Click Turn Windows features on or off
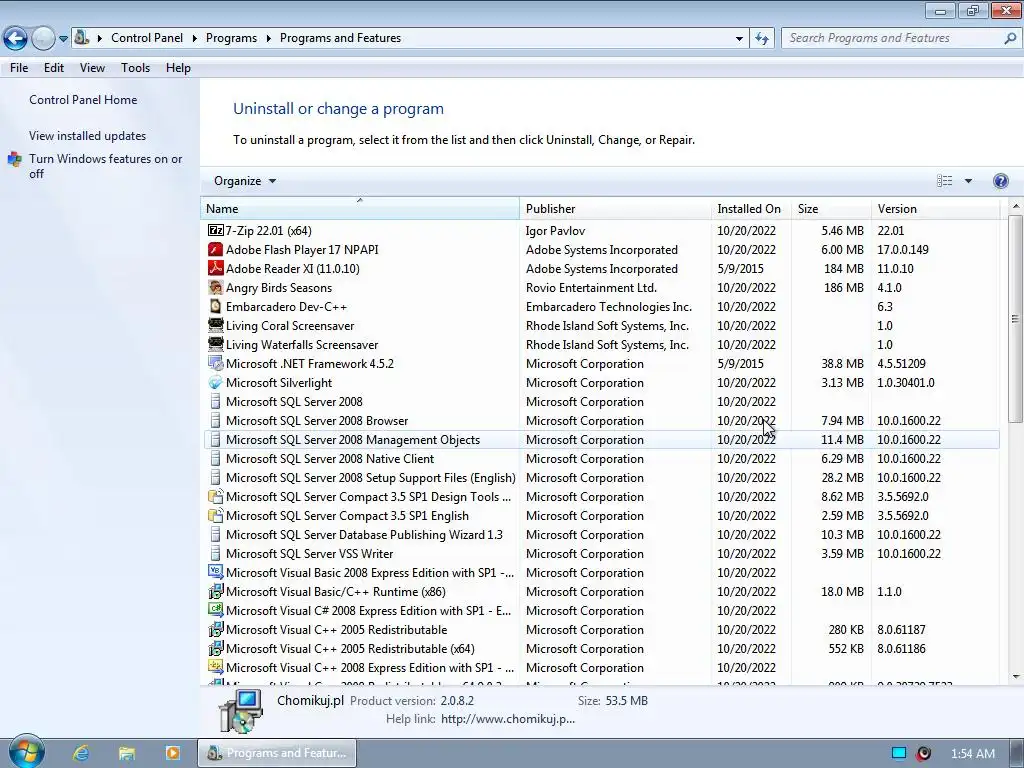The image size is (1024, 768). pyautogui.click(x=105, y=166)
